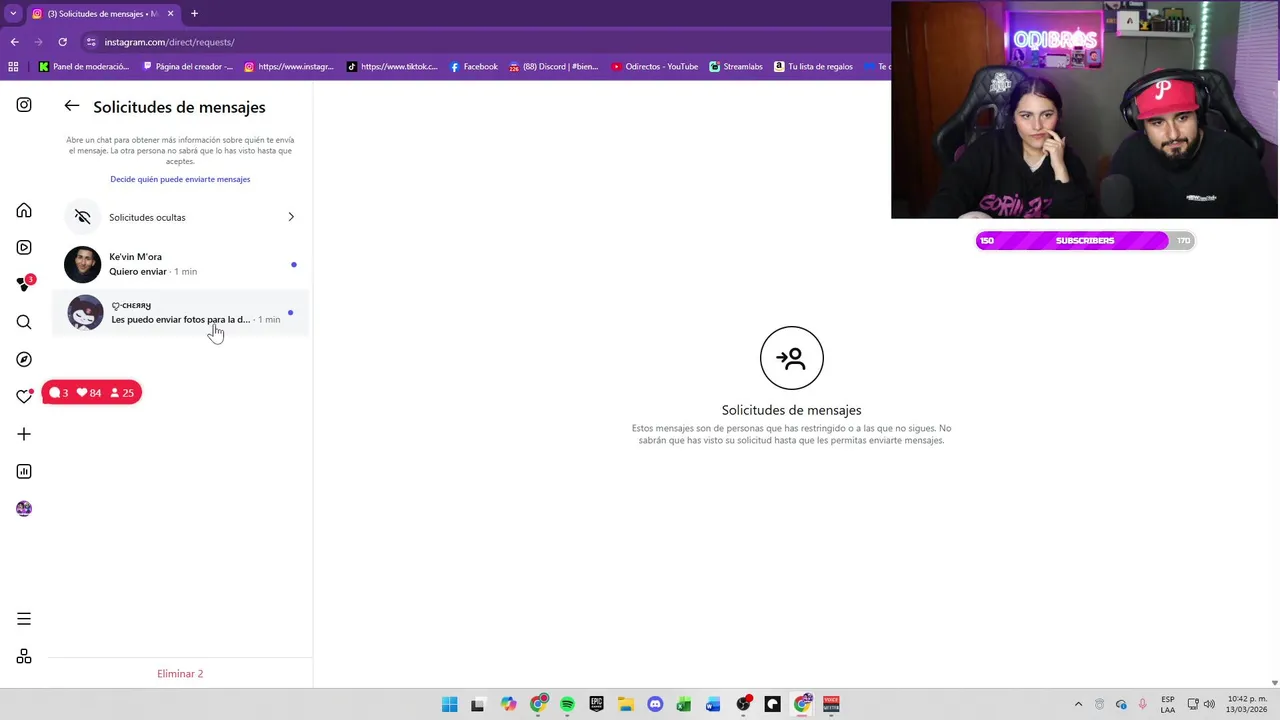The height and width of the screenshot is (720, 1280).
Task: Open Word from taskbar
Action: coord(713,704)
